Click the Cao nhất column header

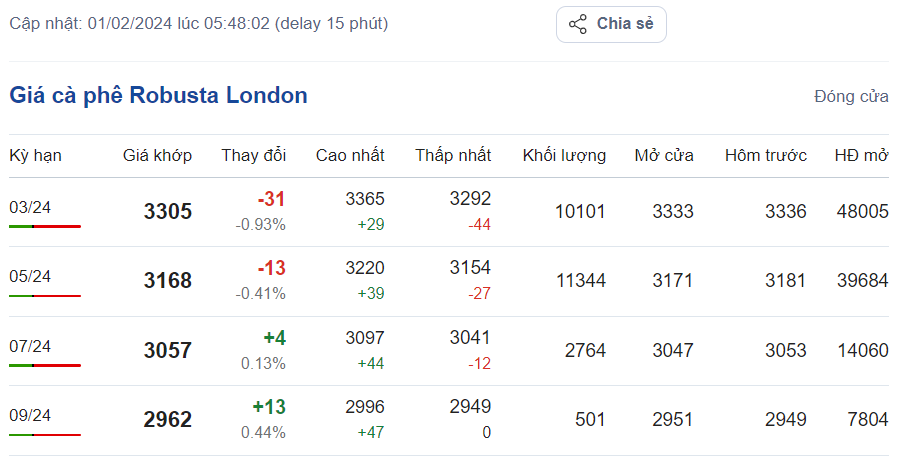coord(350,155)
